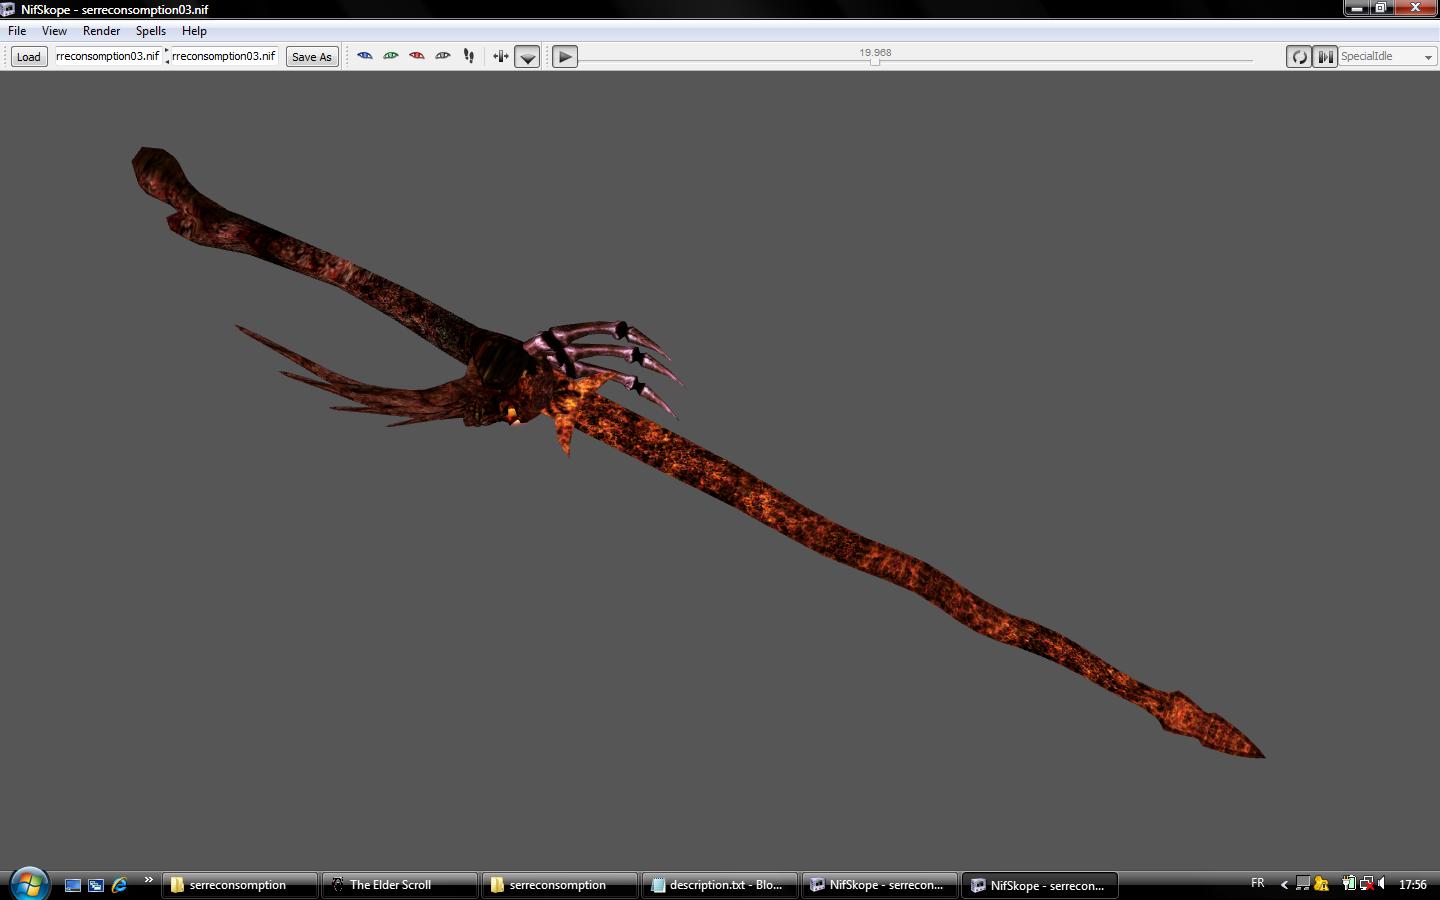Restore down the NifSkope window
Screen dimensions: 1440x900
1381,8
